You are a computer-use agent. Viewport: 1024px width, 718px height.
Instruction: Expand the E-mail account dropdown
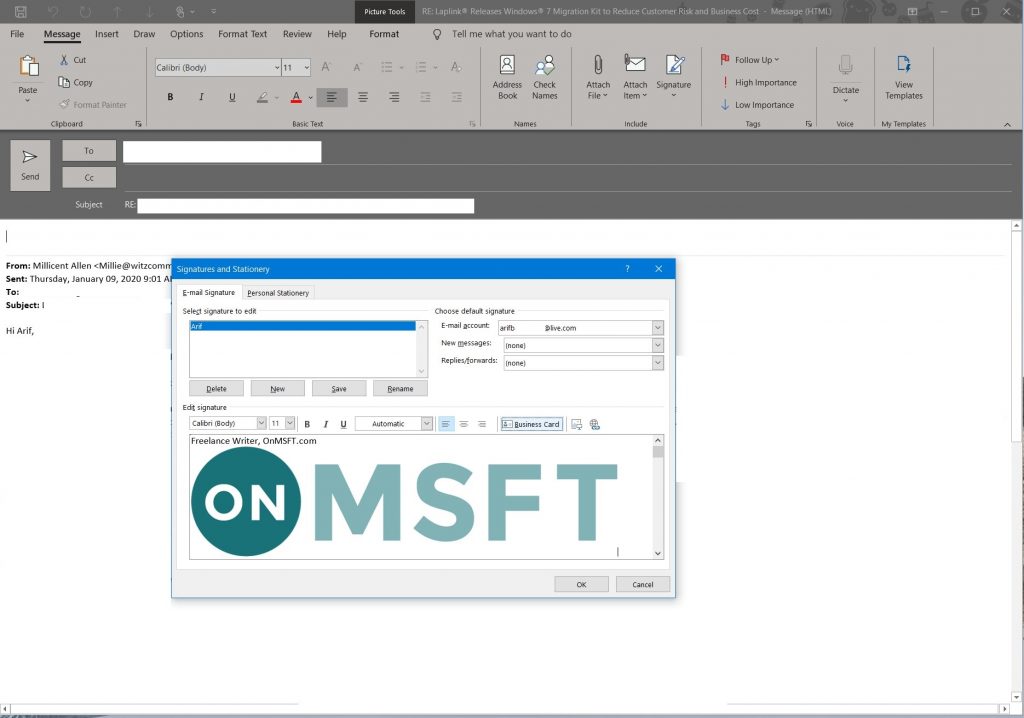[x=657, y=328]
